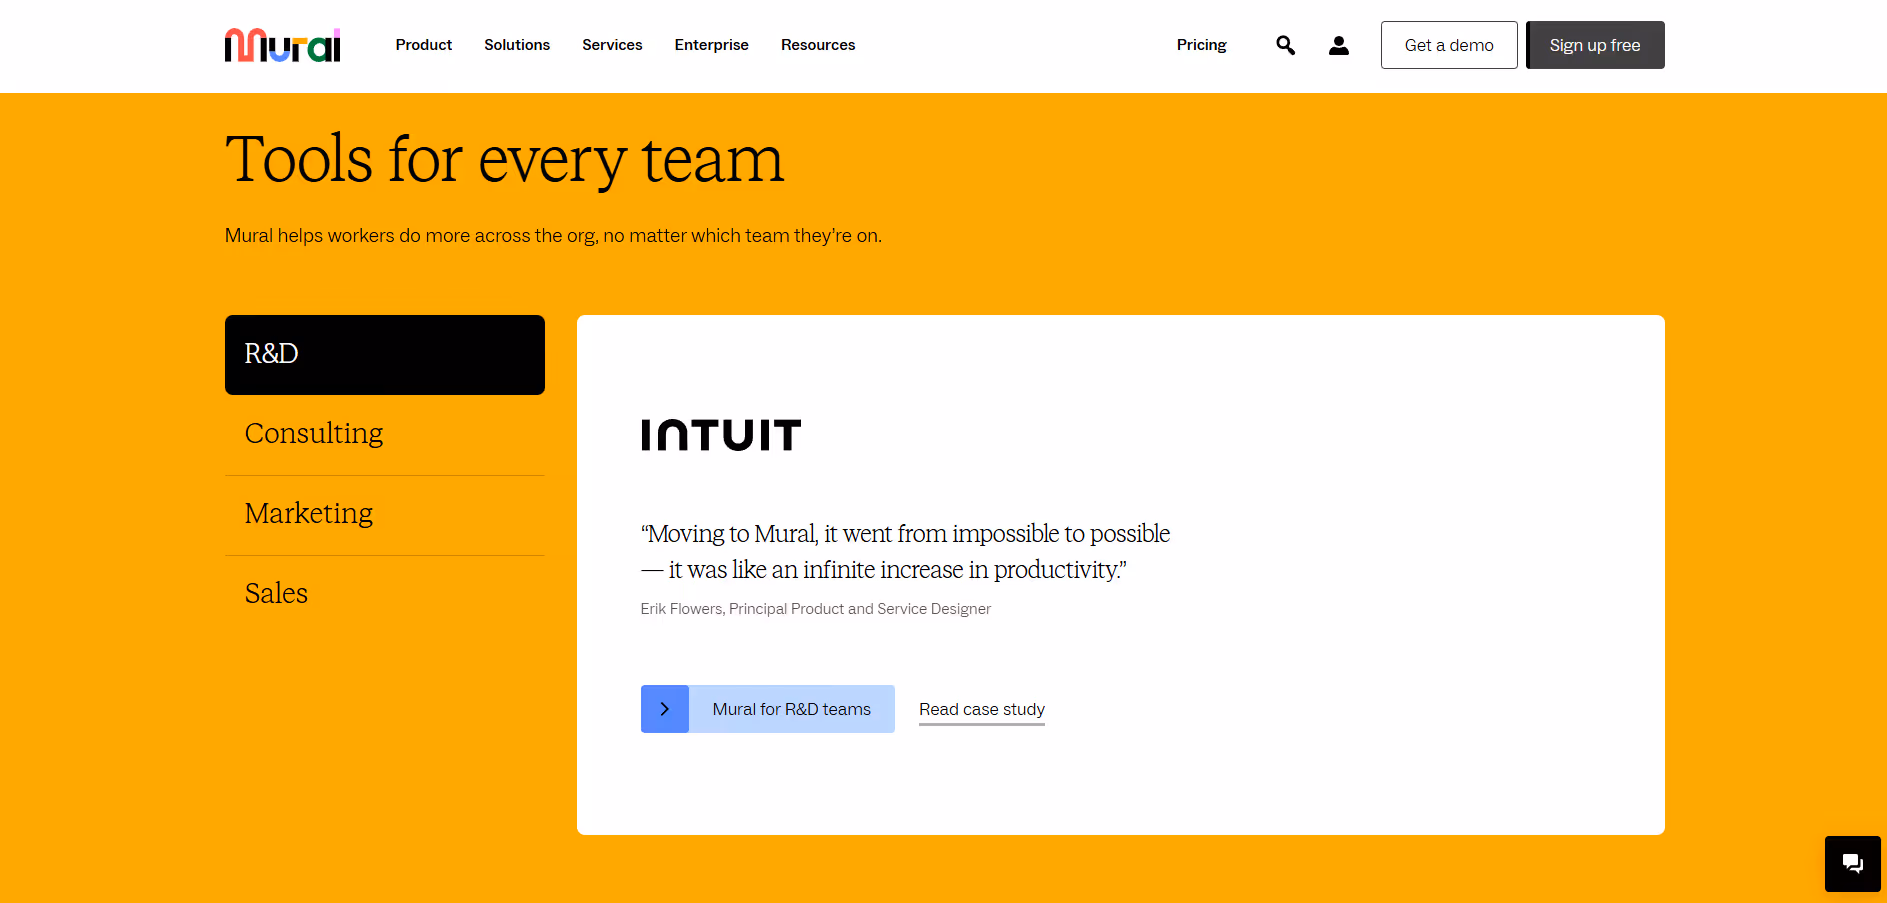Open the Product menu
The height and width of the screenshot is (903, 1887).
pos(424,45)
